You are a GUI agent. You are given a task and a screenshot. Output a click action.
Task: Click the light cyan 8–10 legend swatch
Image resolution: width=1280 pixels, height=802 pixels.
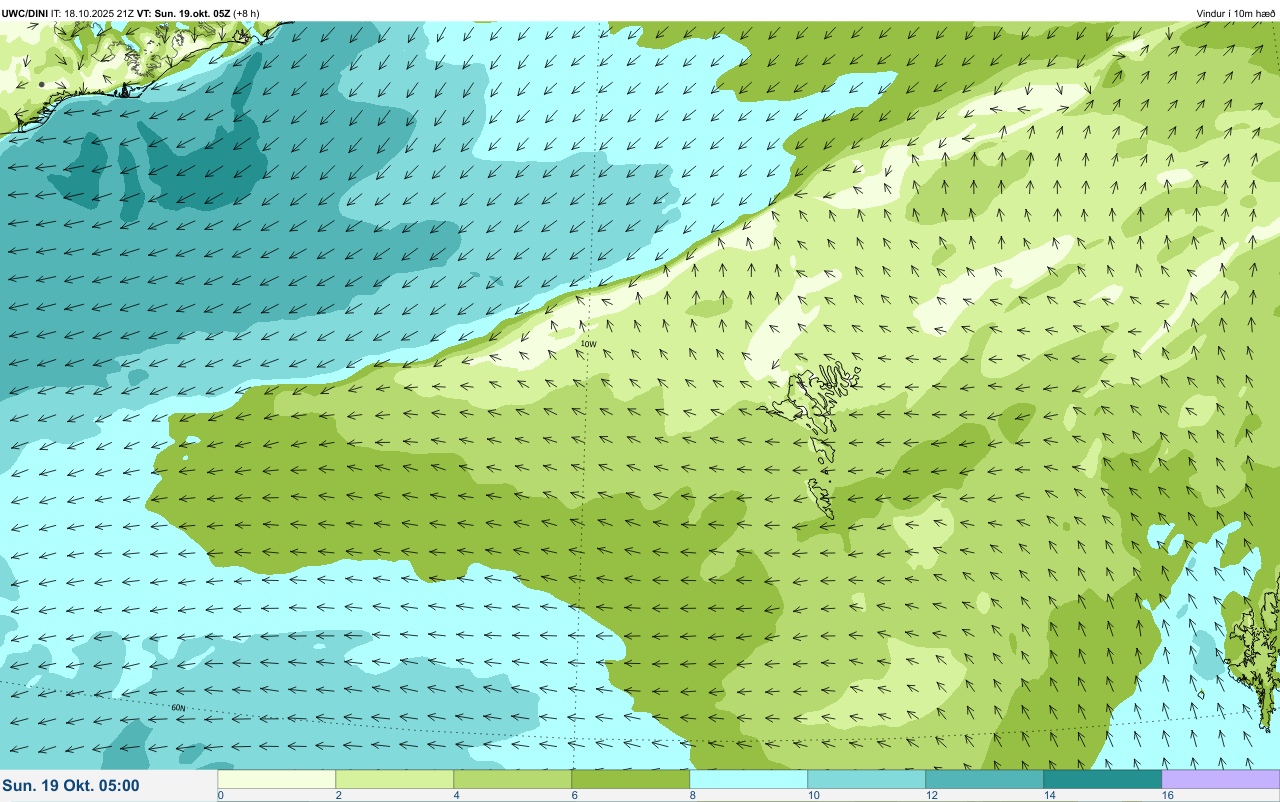[x=749, y=779]
